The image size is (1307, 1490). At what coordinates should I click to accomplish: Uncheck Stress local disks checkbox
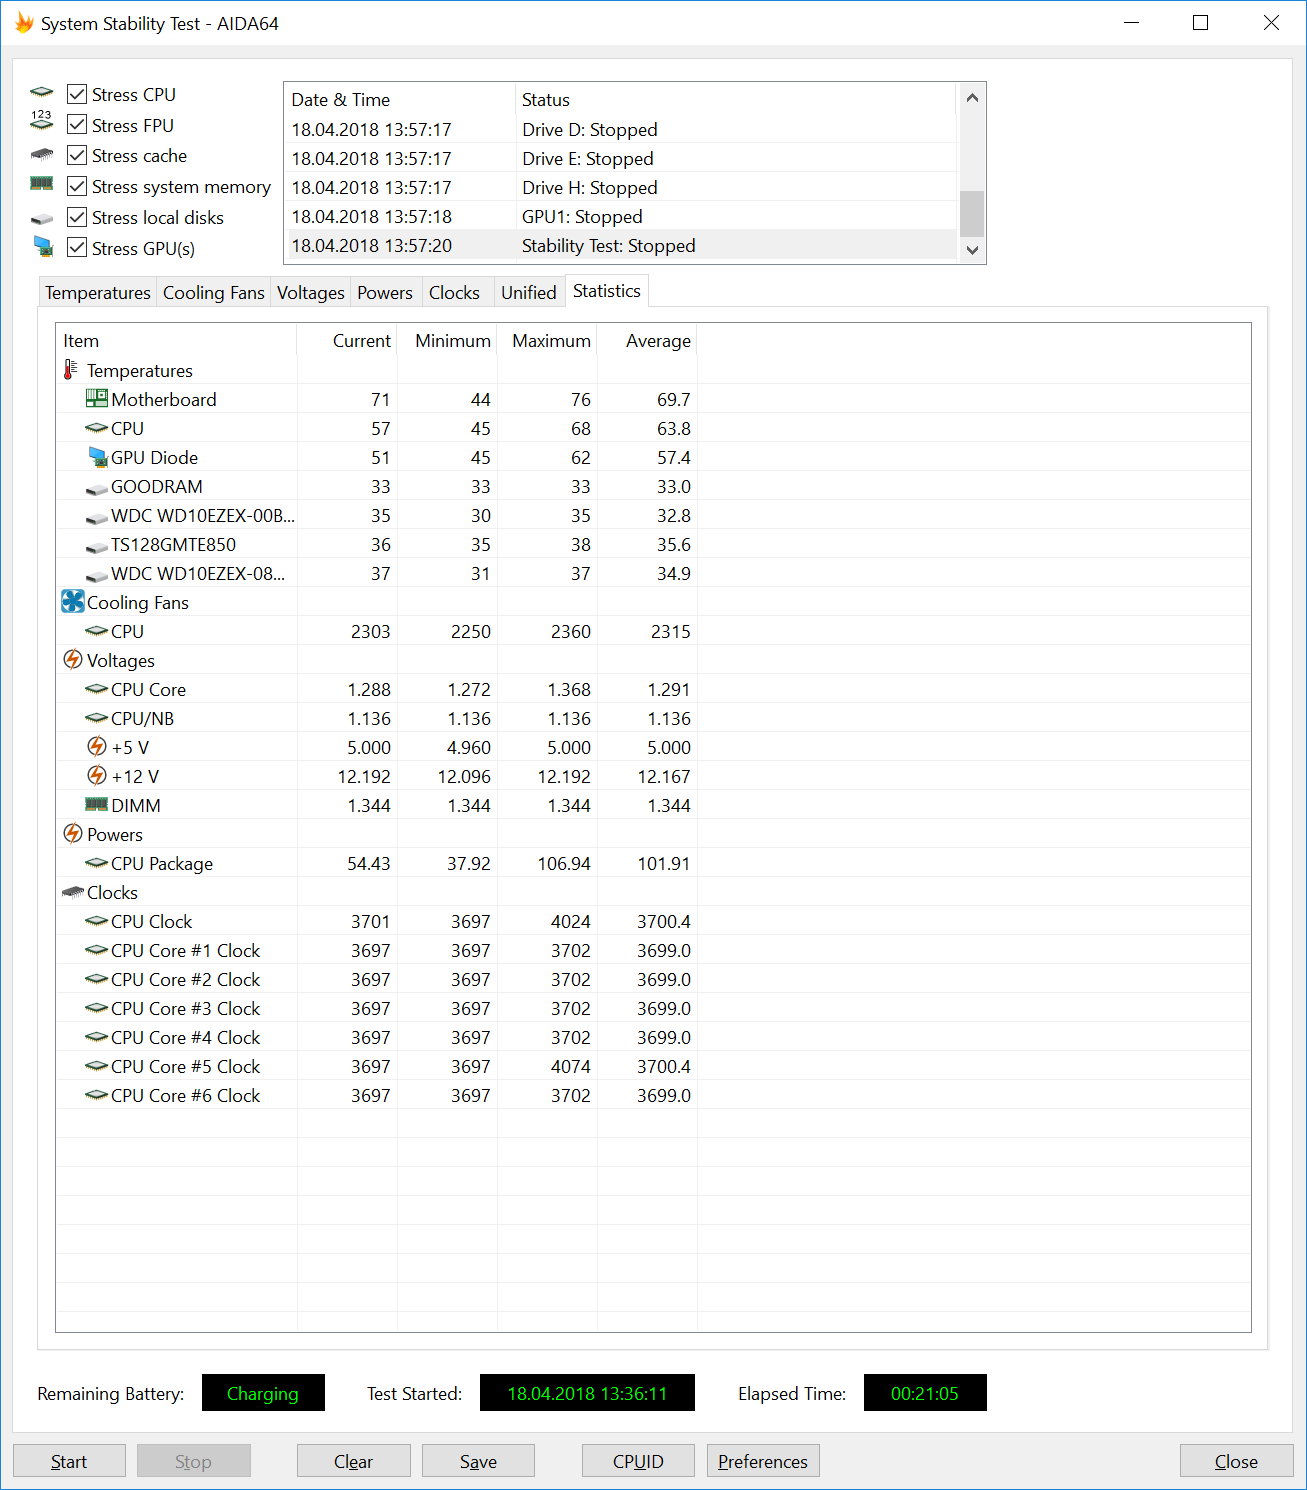point(77,217)
